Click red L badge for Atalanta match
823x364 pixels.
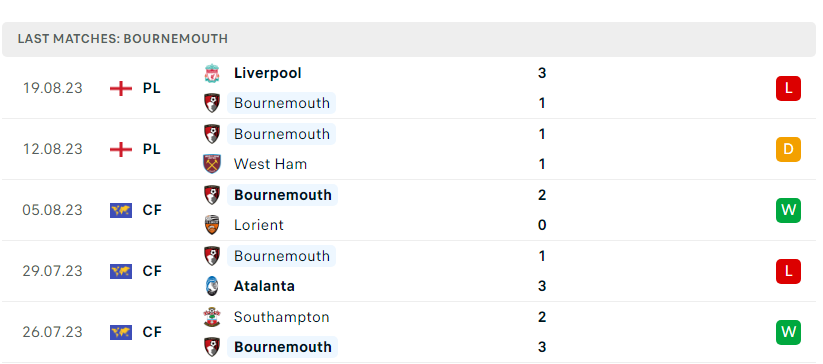(788, 271)
